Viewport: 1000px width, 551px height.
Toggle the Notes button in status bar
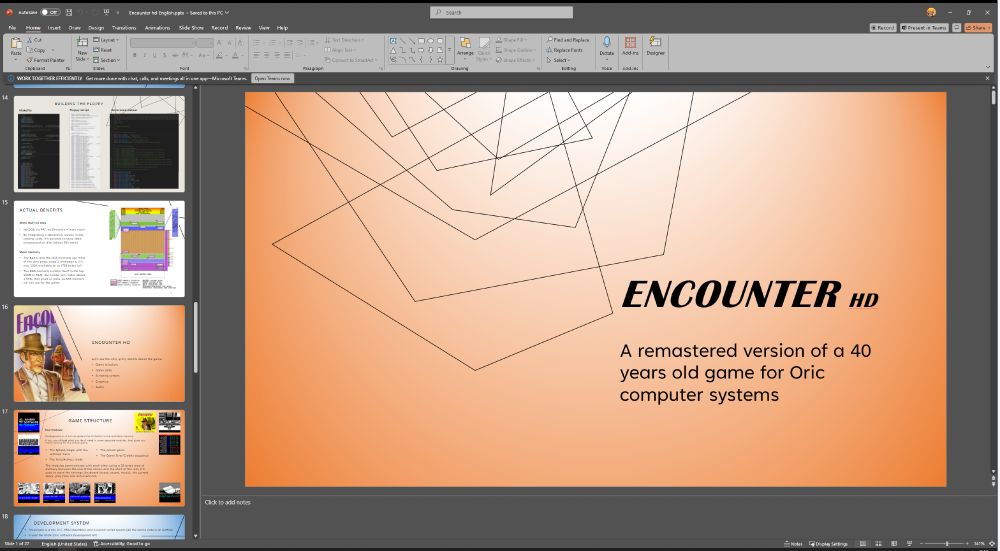tap(793, 544)
